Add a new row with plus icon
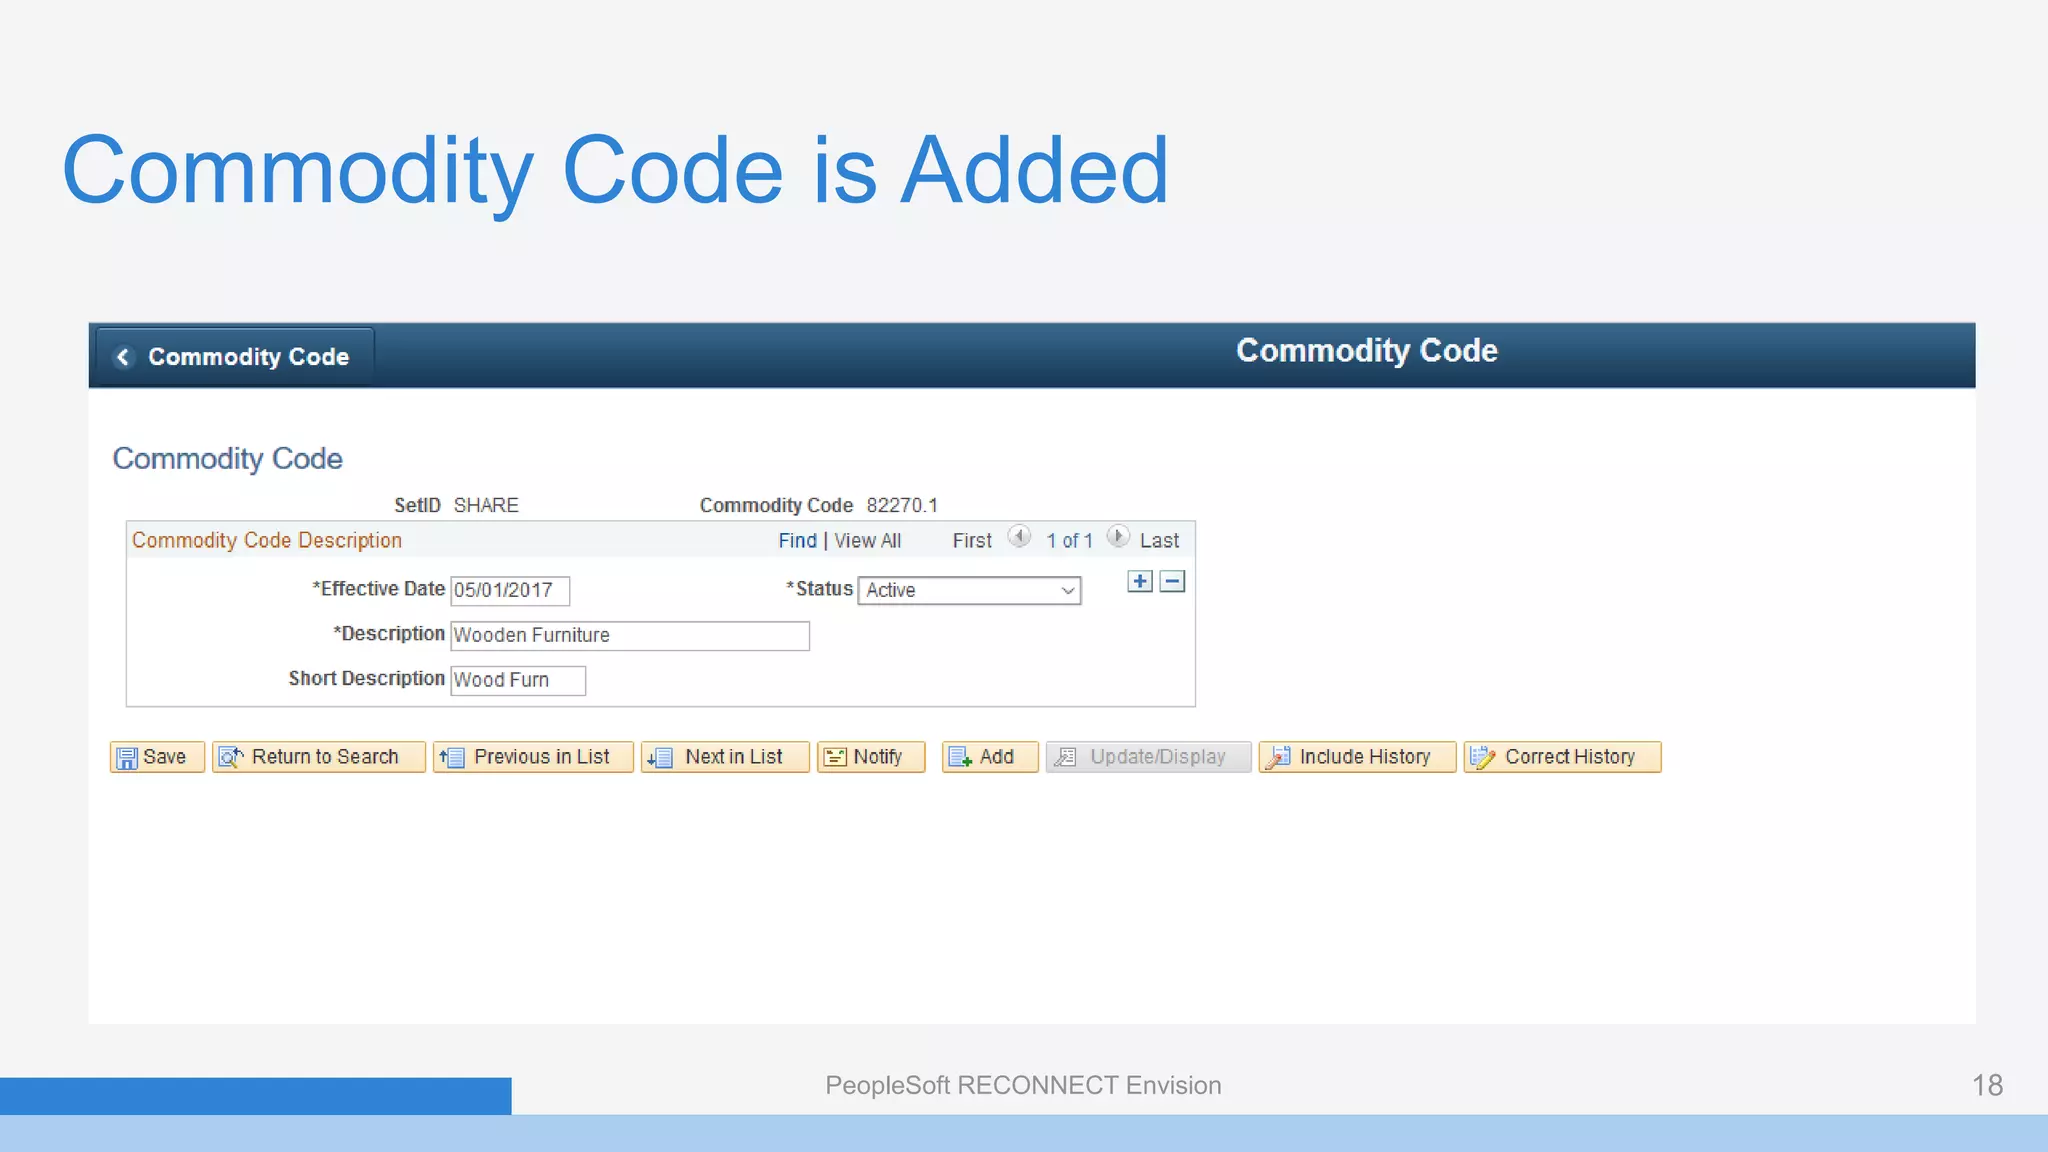The width and height of the screenshot is (2048, 1152). click(1140, 581)
